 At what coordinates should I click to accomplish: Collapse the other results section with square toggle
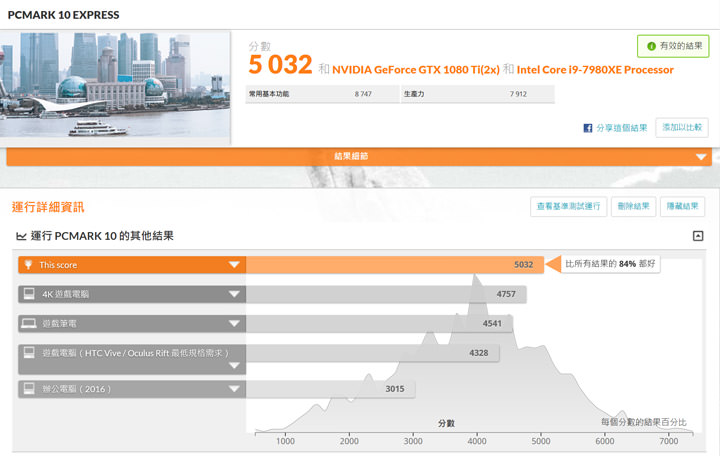(x=698, y=236)
